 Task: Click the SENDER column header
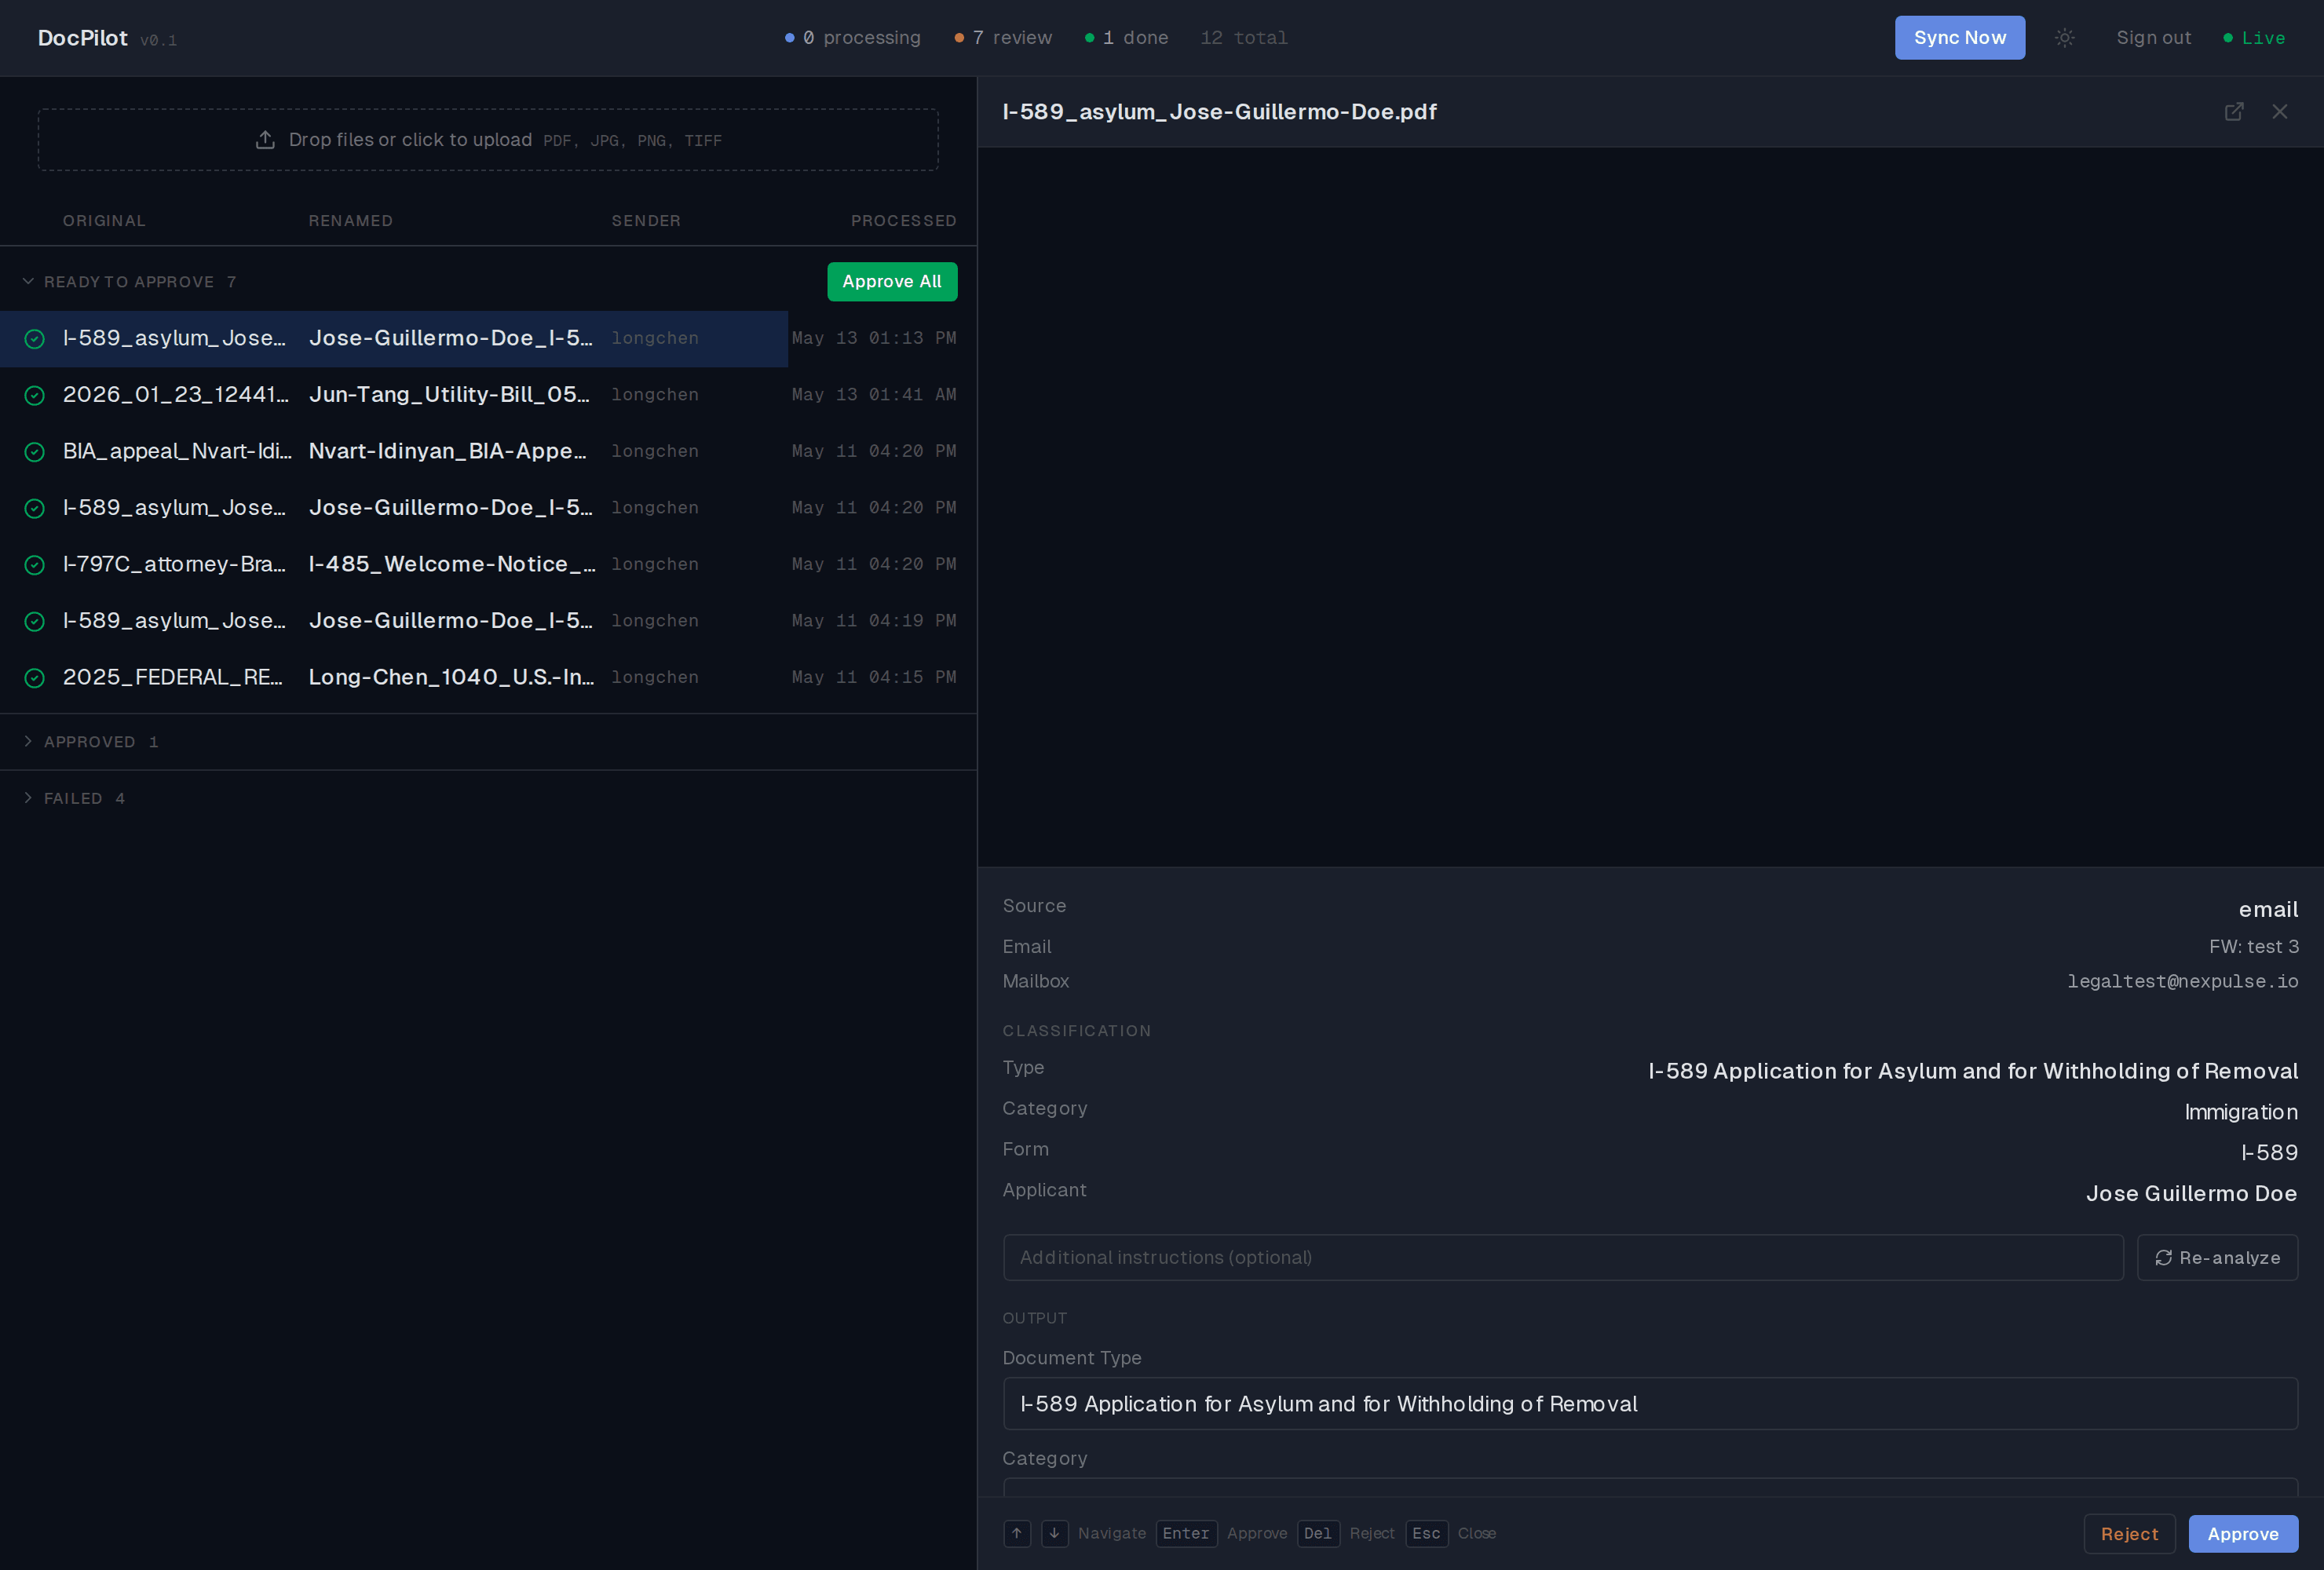(646, 221)
